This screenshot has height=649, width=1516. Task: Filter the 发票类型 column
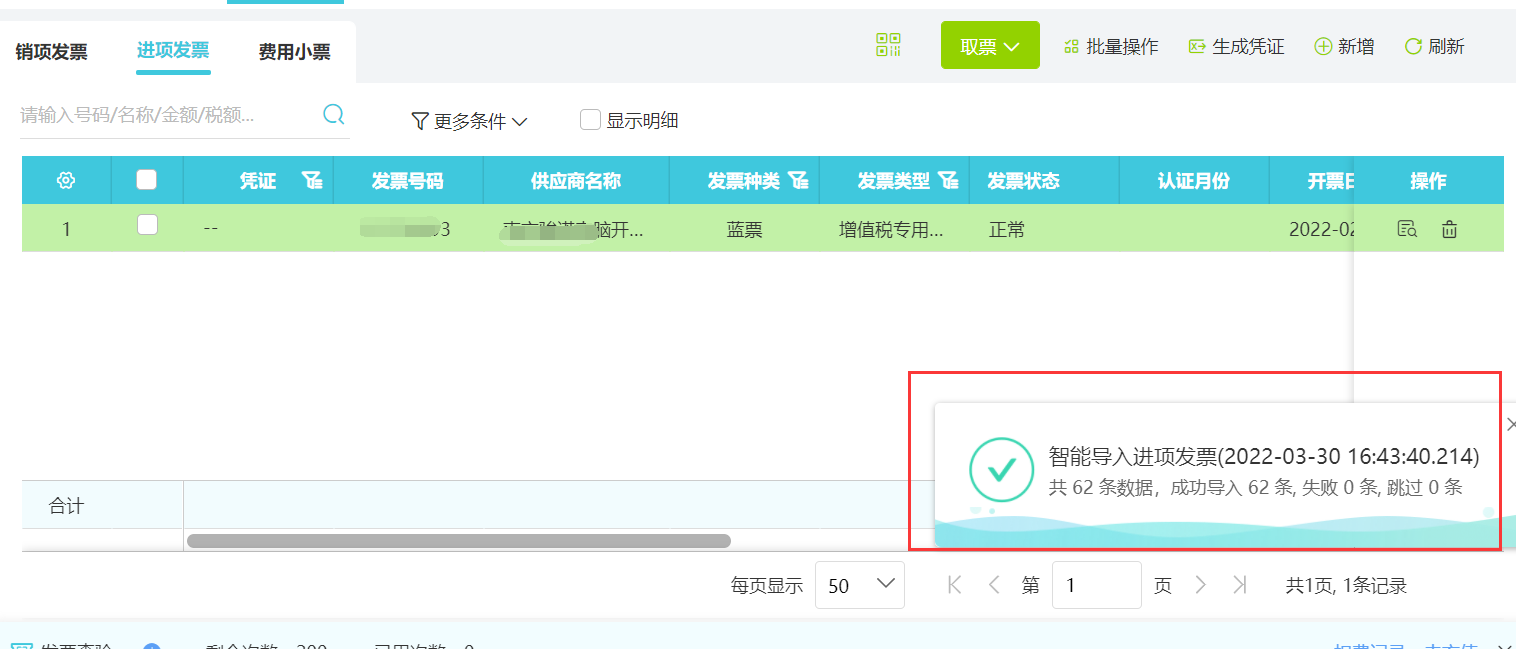pos(949,180)
